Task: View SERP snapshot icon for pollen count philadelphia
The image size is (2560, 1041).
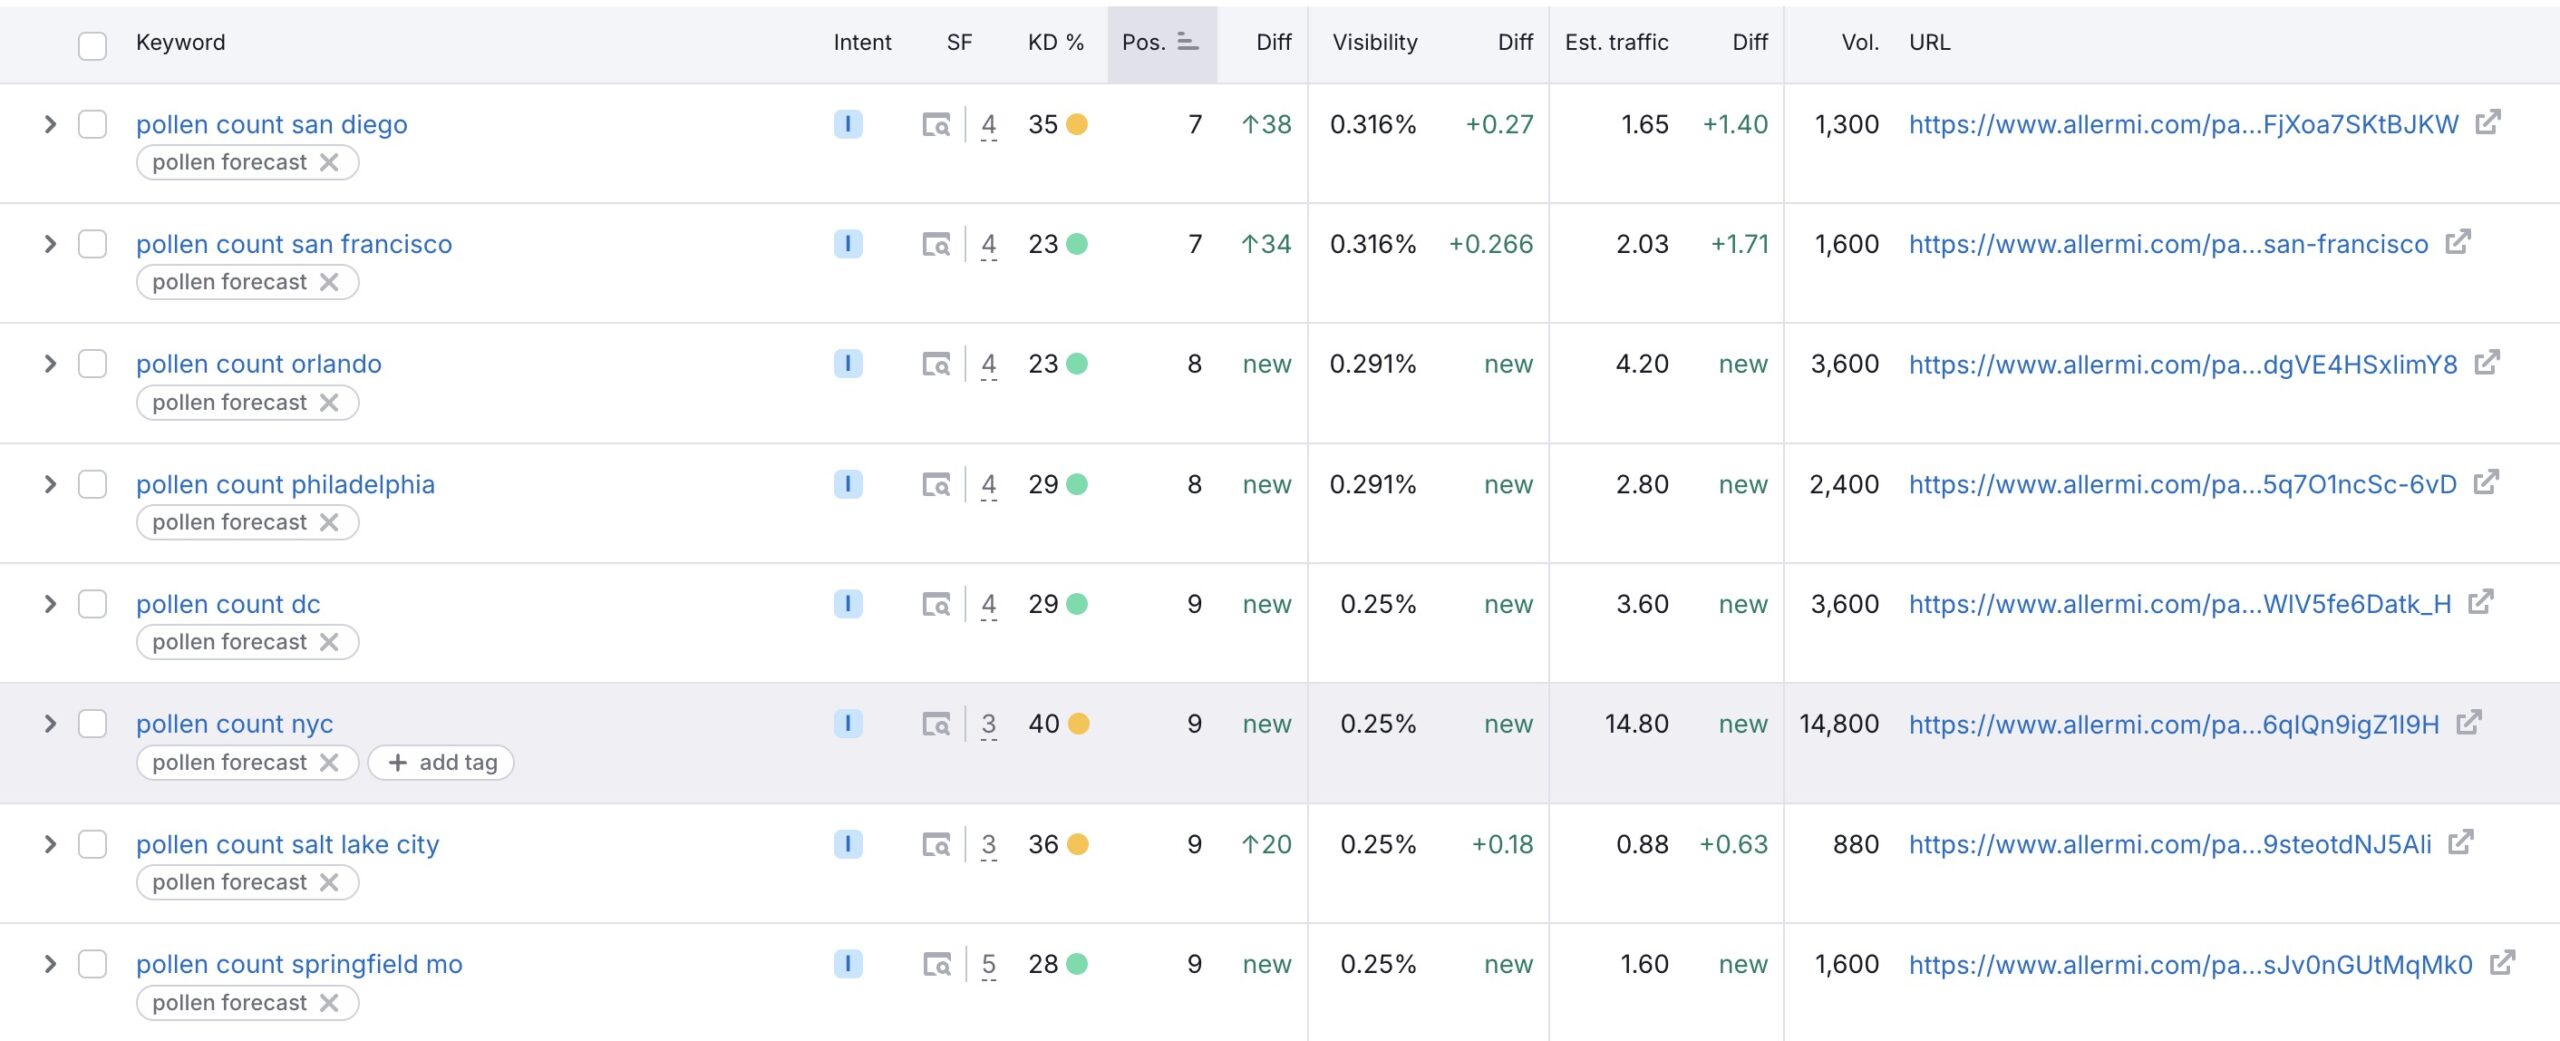Action: point(936,485)
